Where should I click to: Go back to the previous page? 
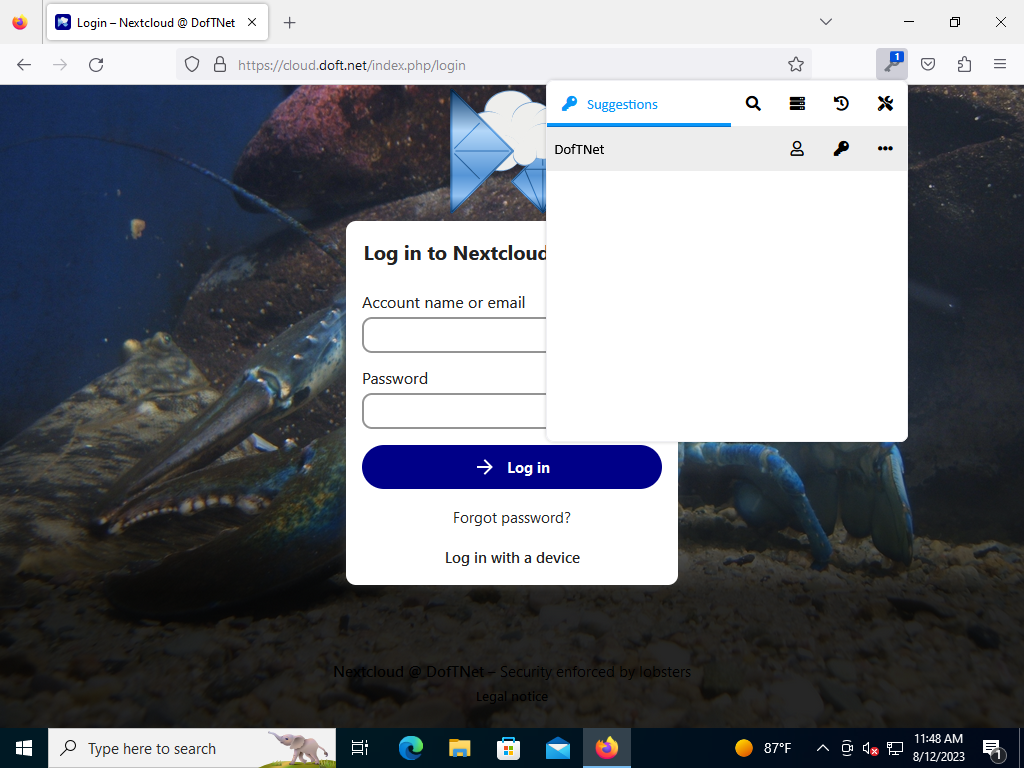(24, 64)
